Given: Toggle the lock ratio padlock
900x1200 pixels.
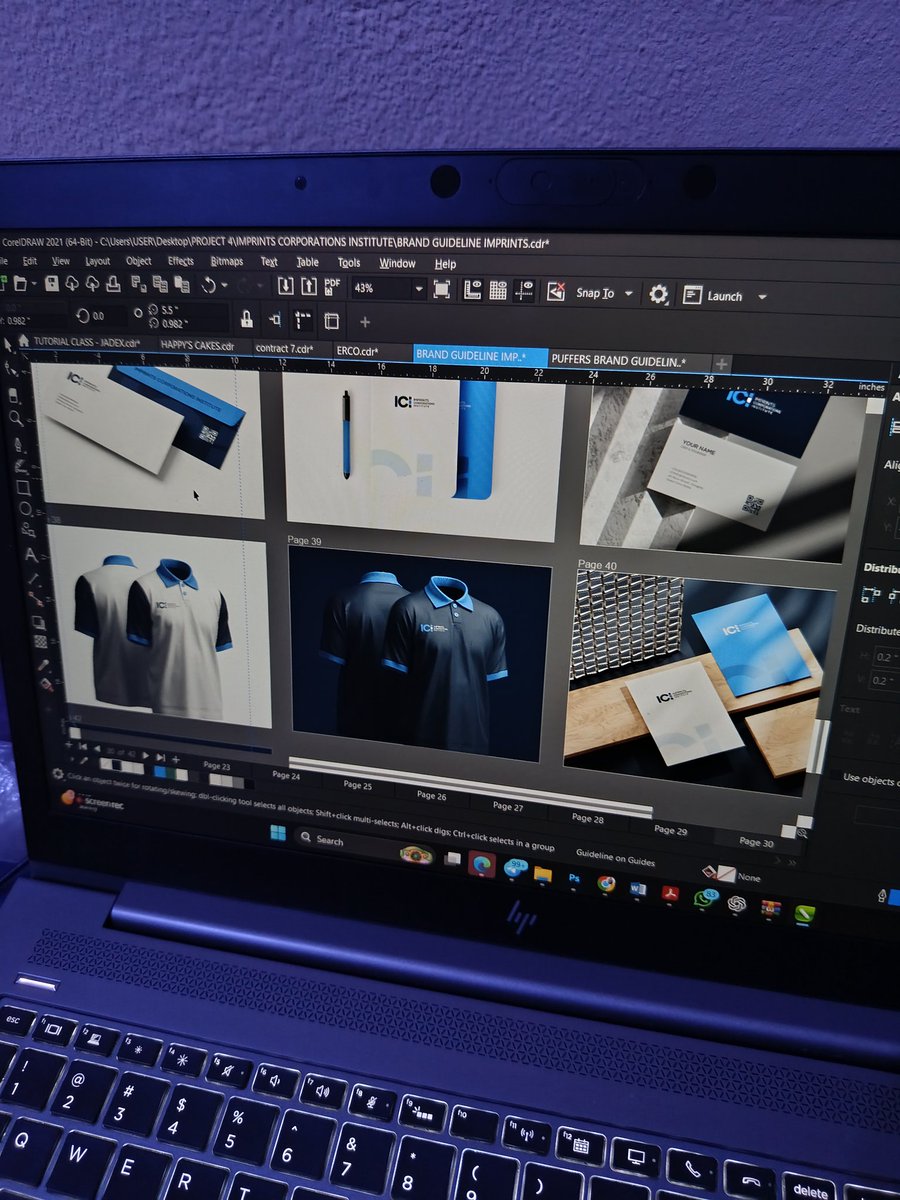Looking at the screenshot, I should (246, 319).
